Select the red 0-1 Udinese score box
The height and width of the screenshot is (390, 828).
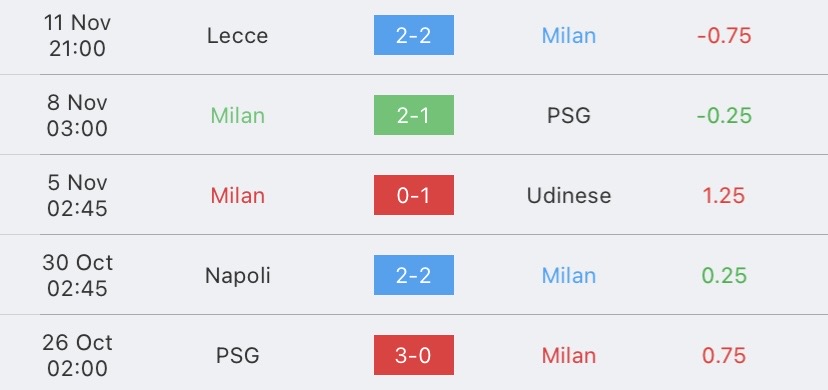click(x=413, y=195)
